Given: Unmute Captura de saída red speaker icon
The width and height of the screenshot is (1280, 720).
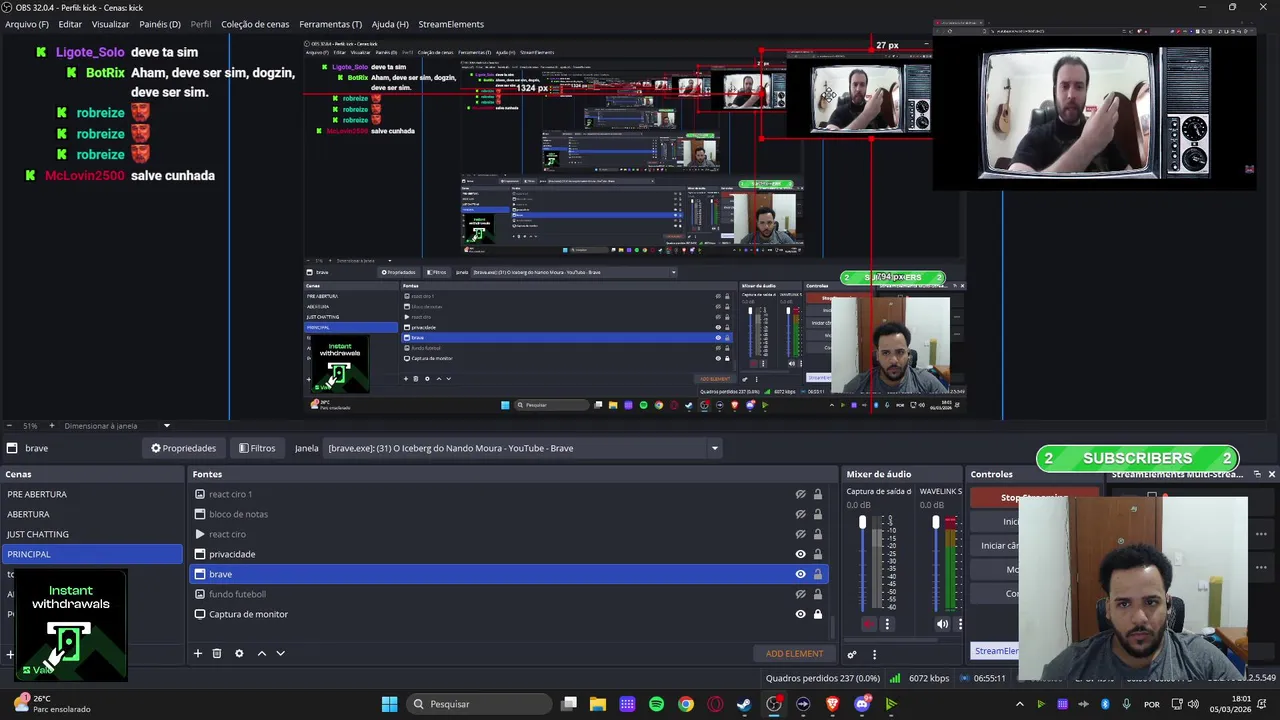Looking at the screenshot, I should [868, 624].
